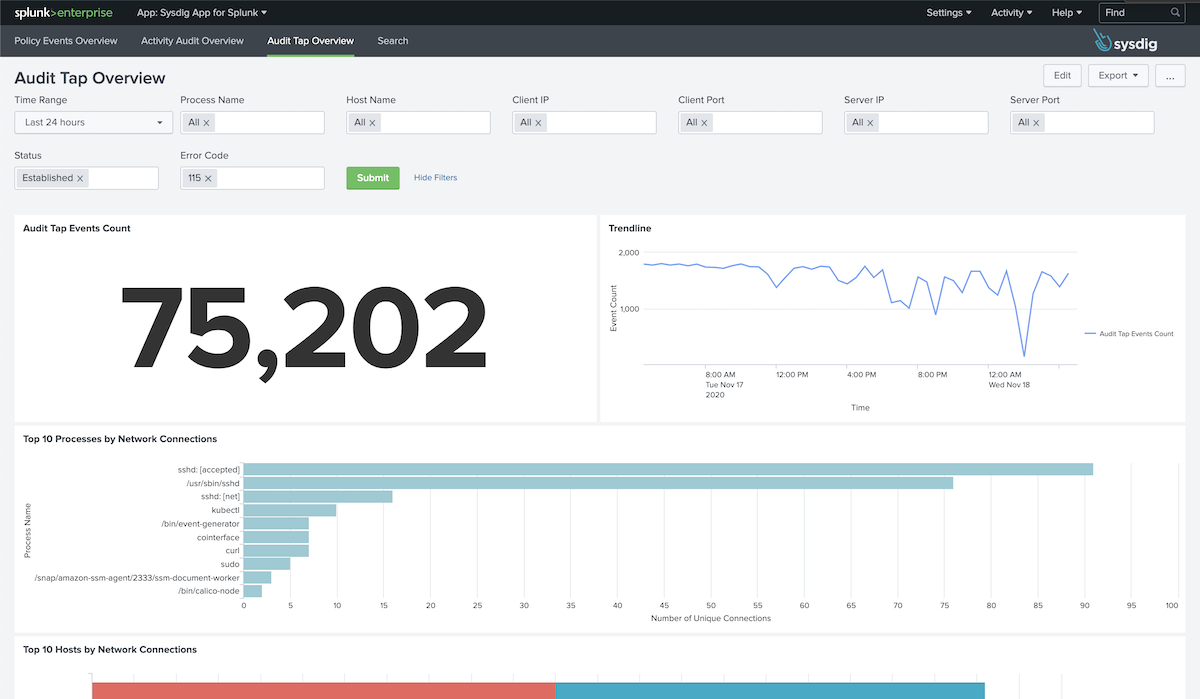
Task: Click the Edit dashboard button
Action: [1061, 76]
